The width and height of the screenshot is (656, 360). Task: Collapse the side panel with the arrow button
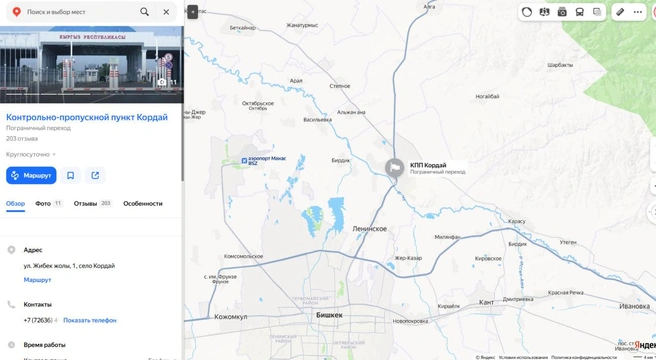pos(192,12)
